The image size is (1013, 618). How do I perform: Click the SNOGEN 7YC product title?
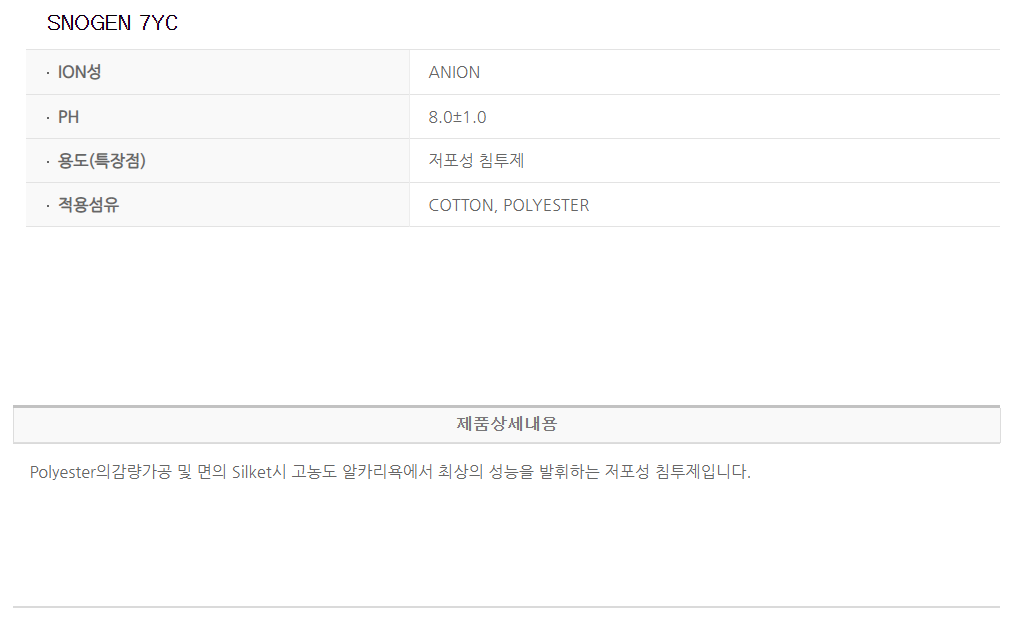click(x=112, y=23)
